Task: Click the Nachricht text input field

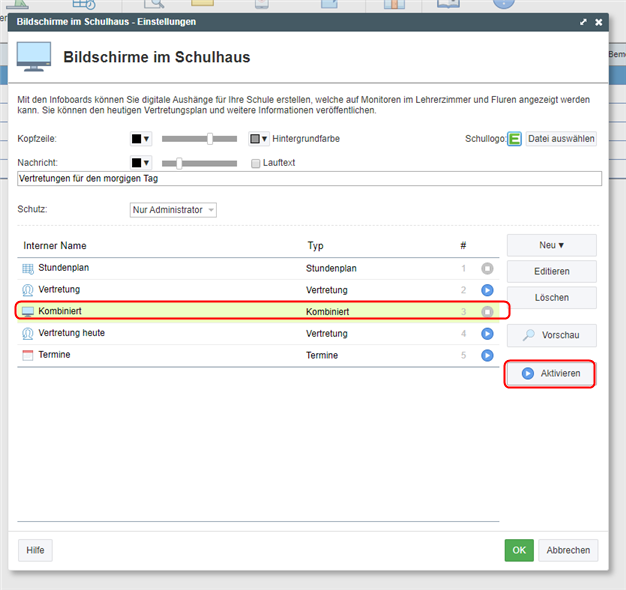Action: click(310, 179)
